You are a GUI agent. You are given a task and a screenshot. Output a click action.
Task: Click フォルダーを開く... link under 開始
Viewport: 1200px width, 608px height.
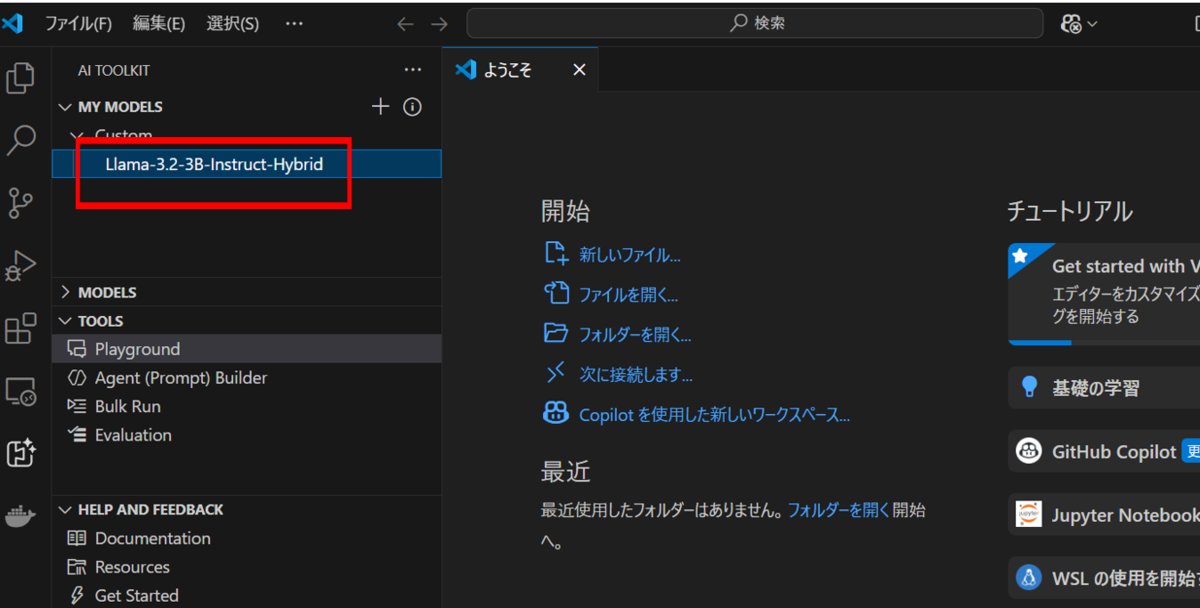coord(636,335)
